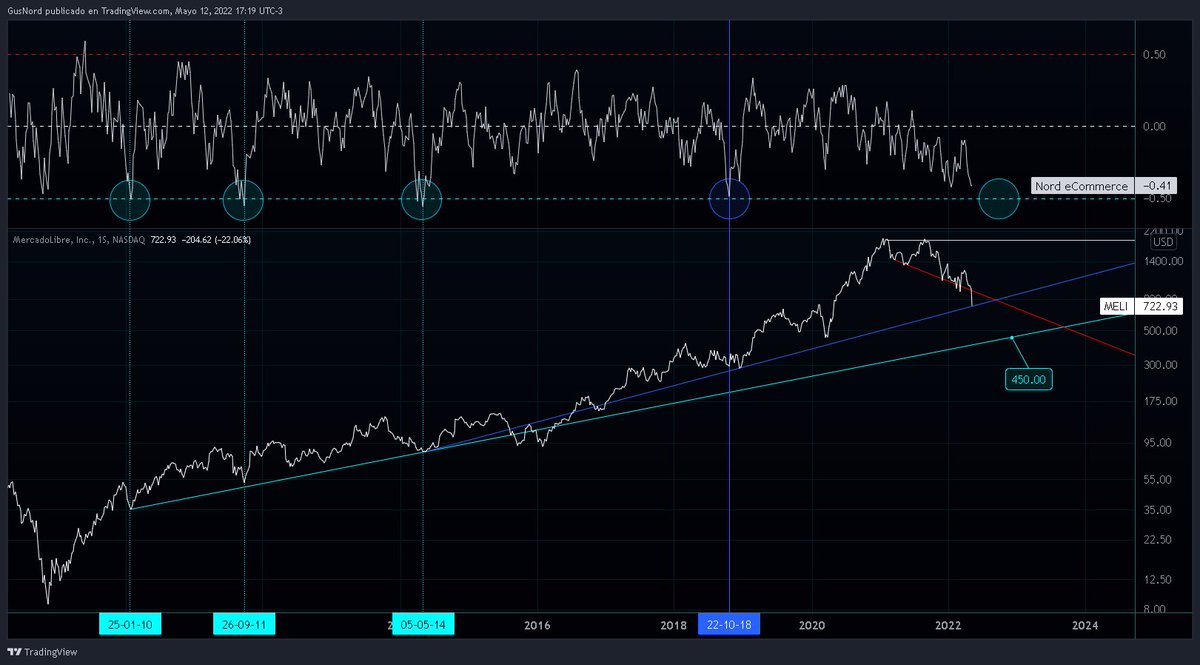This screenshot has height=665, width=1200.
Task: Select the -204.62 (-22.06%) change value
Action: click(x=216, y=240)
